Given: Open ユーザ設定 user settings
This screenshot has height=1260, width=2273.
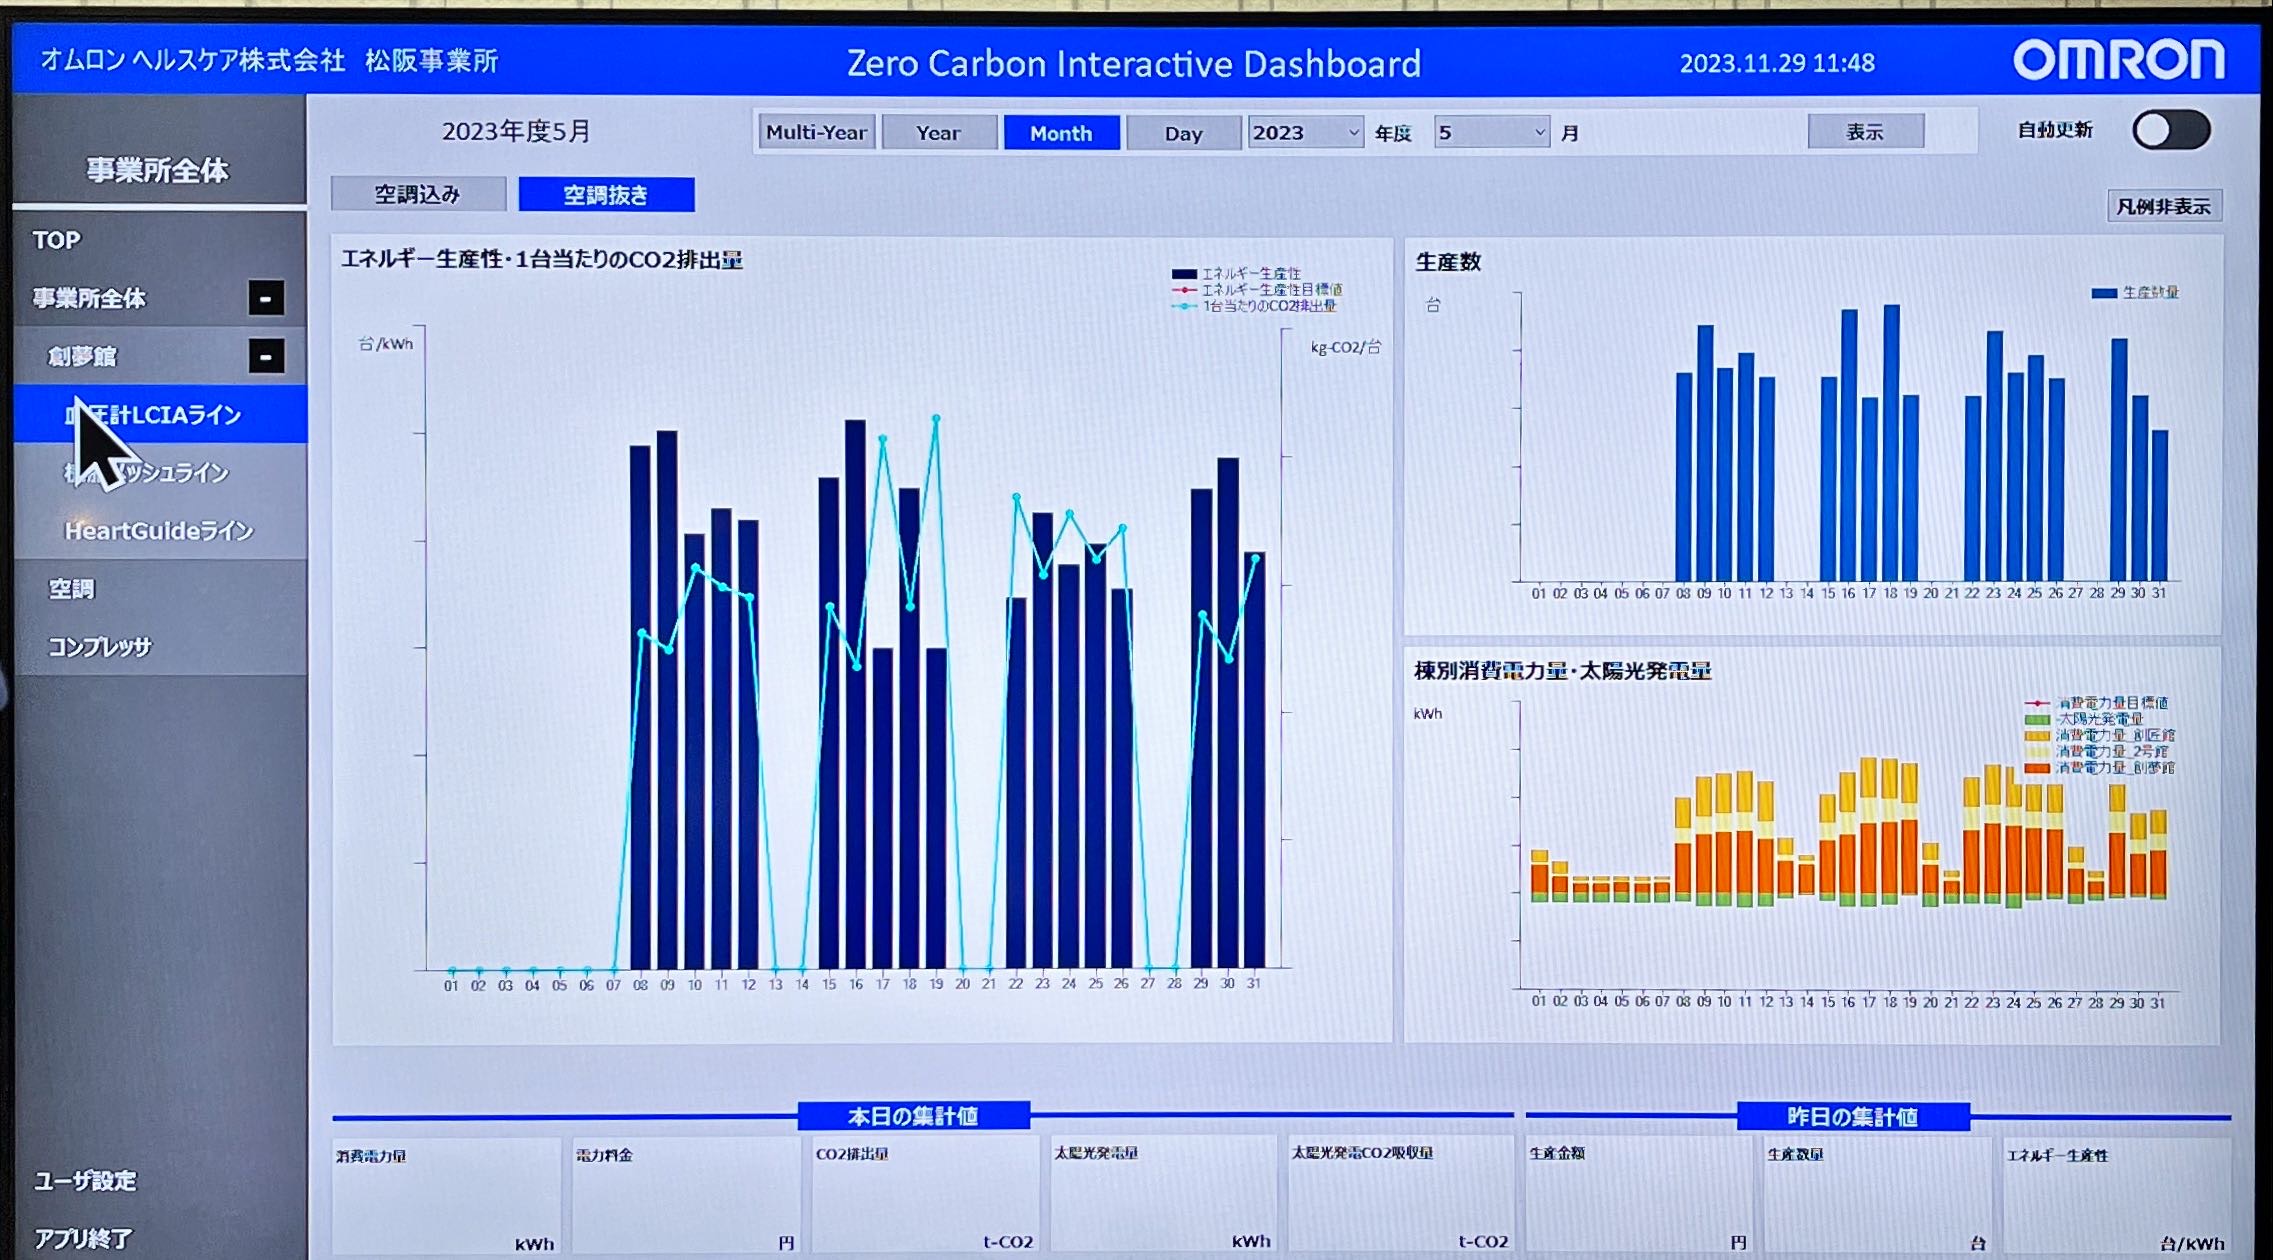Looking at the screenshot, I should click(85, 1181).
